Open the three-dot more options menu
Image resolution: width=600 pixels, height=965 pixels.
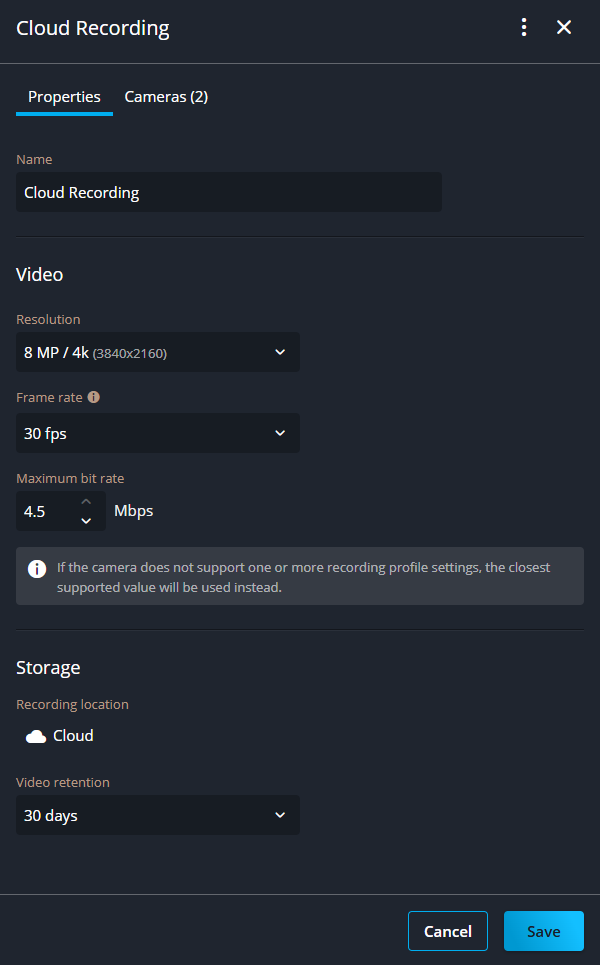pyautogui.click(x=524, y=28)
